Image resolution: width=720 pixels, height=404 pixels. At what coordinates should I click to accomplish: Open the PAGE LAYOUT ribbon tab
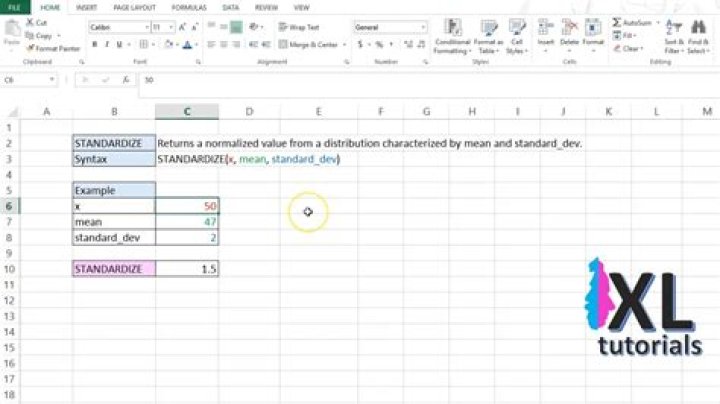(133, 7)
